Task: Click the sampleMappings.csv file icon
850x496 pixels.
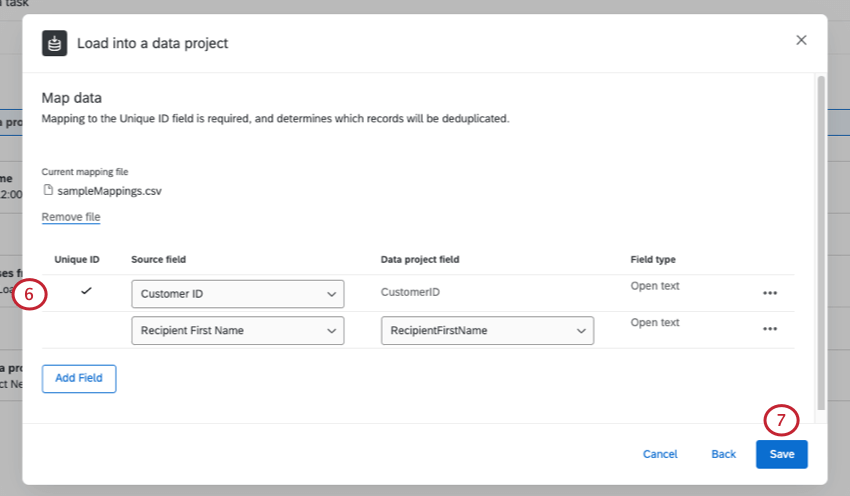Action: (x=47, y=190)
